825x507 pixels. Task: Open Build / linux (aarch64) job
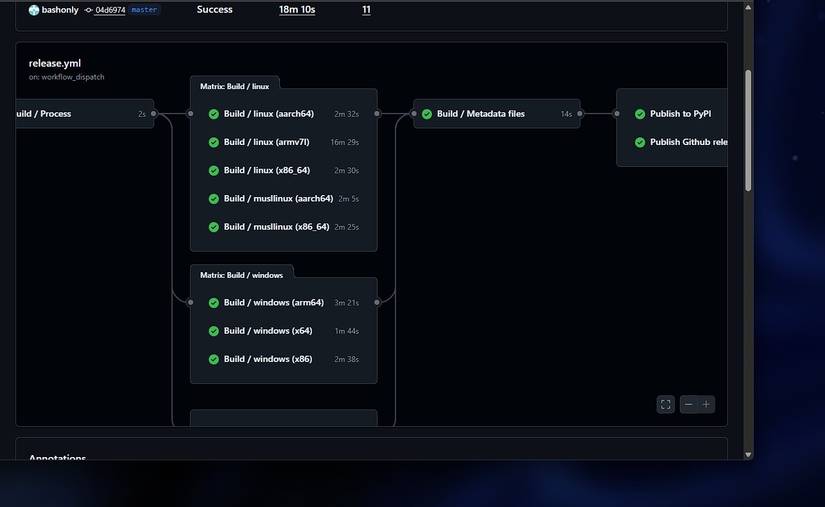click(x=284, y=114)
